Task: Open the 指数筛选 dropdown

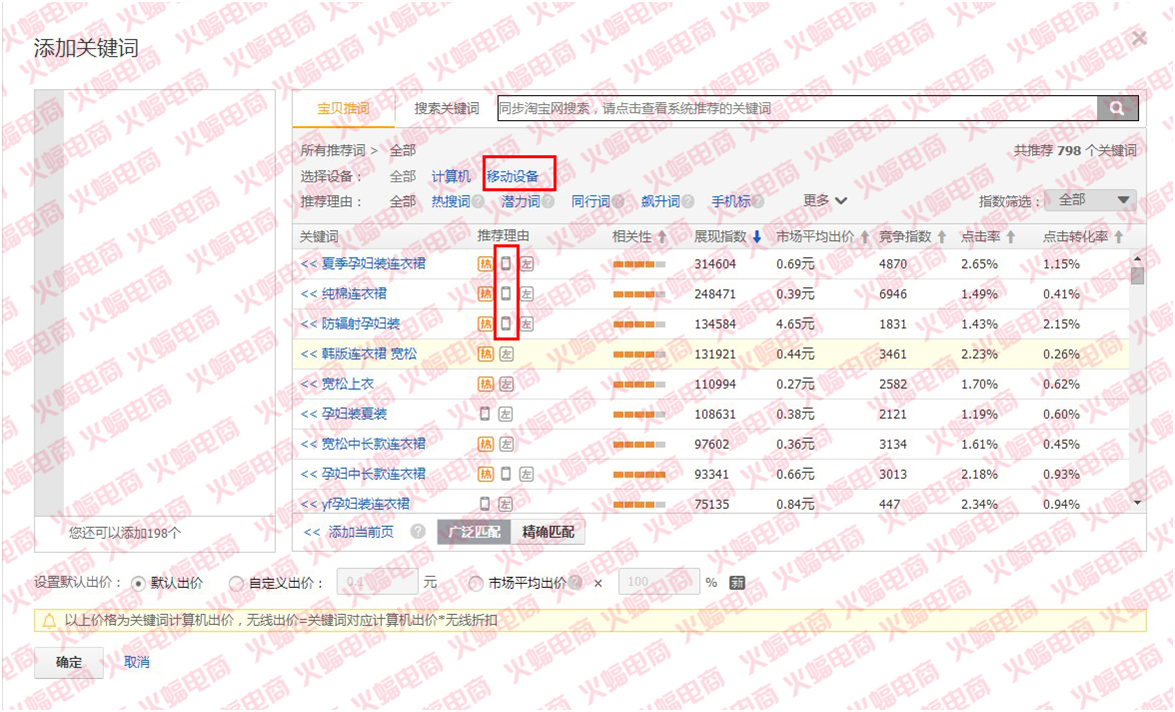Action: 1090,200
